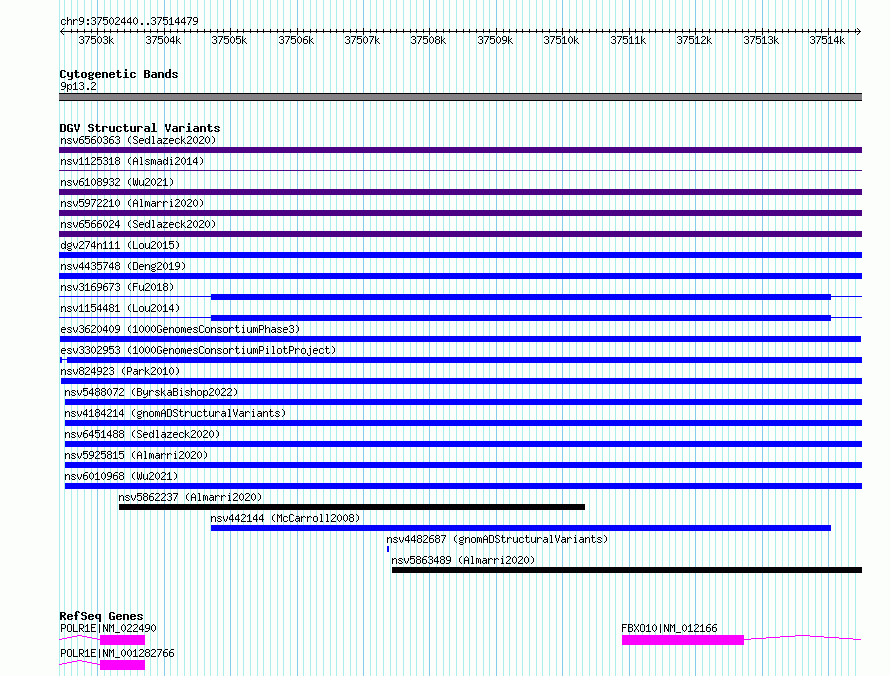Click the nsv6560363 (Sedlazeck2020) variant label
Image resolution: width=890 pixels, height=676 pixels.
tap(138, 140)
